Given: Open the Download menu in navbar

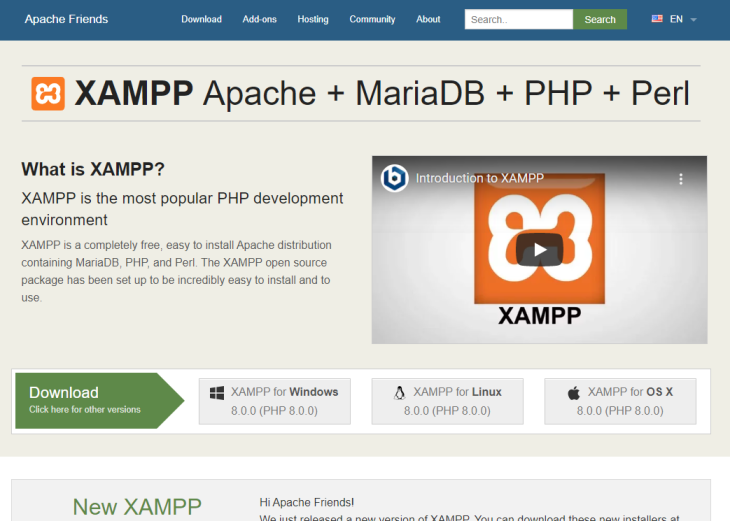Looking at the screenshot, I should pos(201,19).
